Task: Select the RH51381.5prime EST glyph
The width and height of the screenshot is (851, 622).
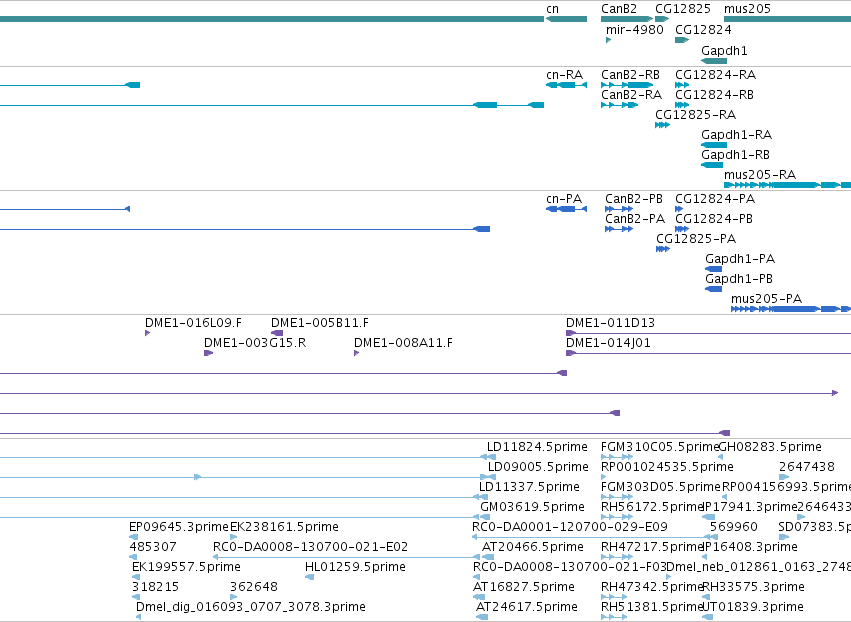Action: (x=613, y=617)
